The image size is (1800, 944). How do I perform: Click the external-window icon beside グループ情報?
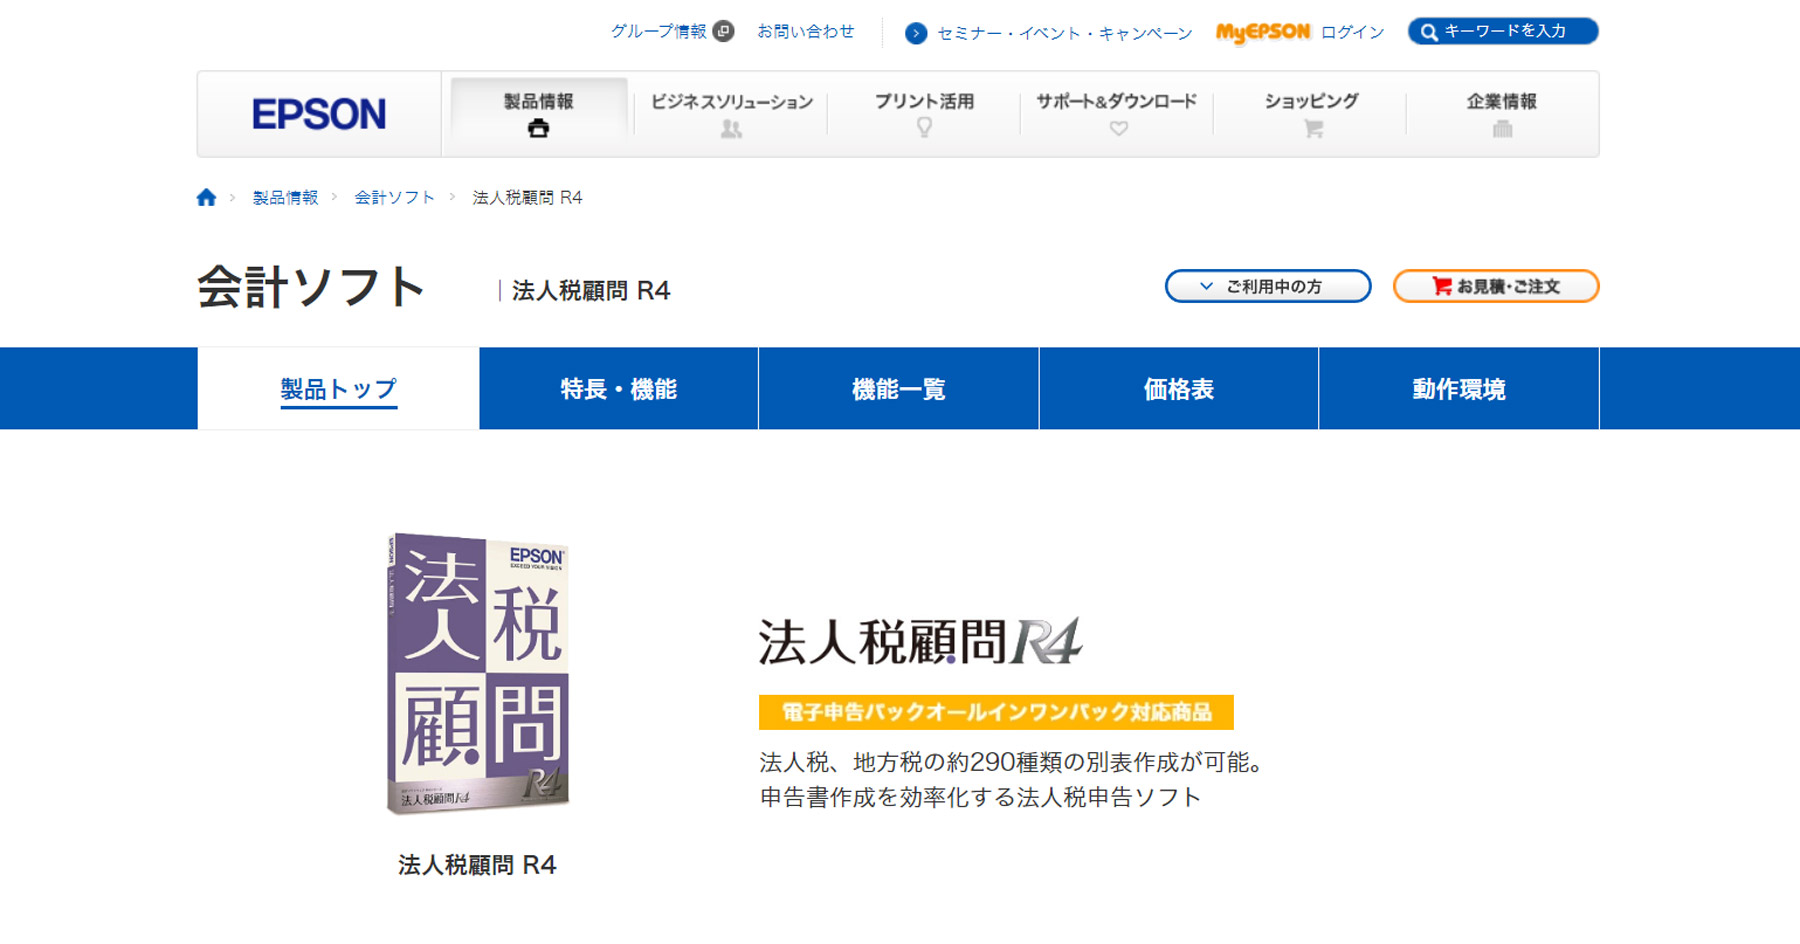click(x=724, y=31)
